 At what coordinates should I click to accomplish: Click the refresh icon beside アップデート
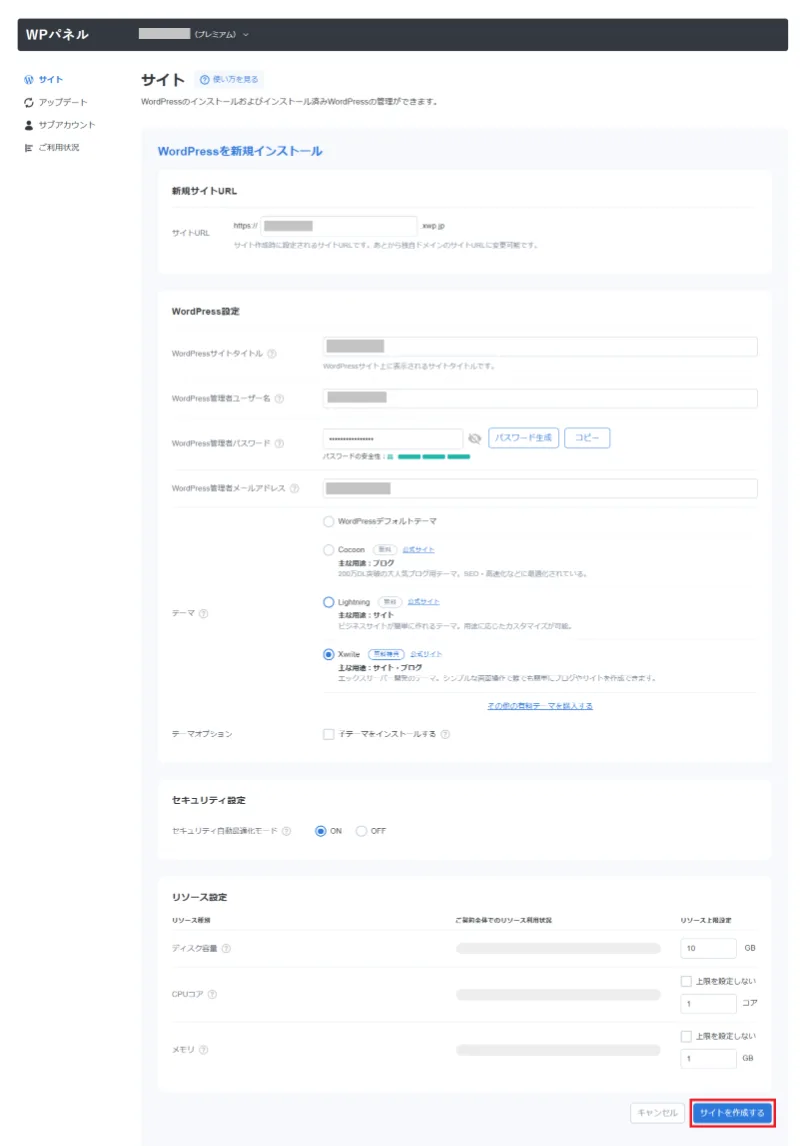(28, 102)
